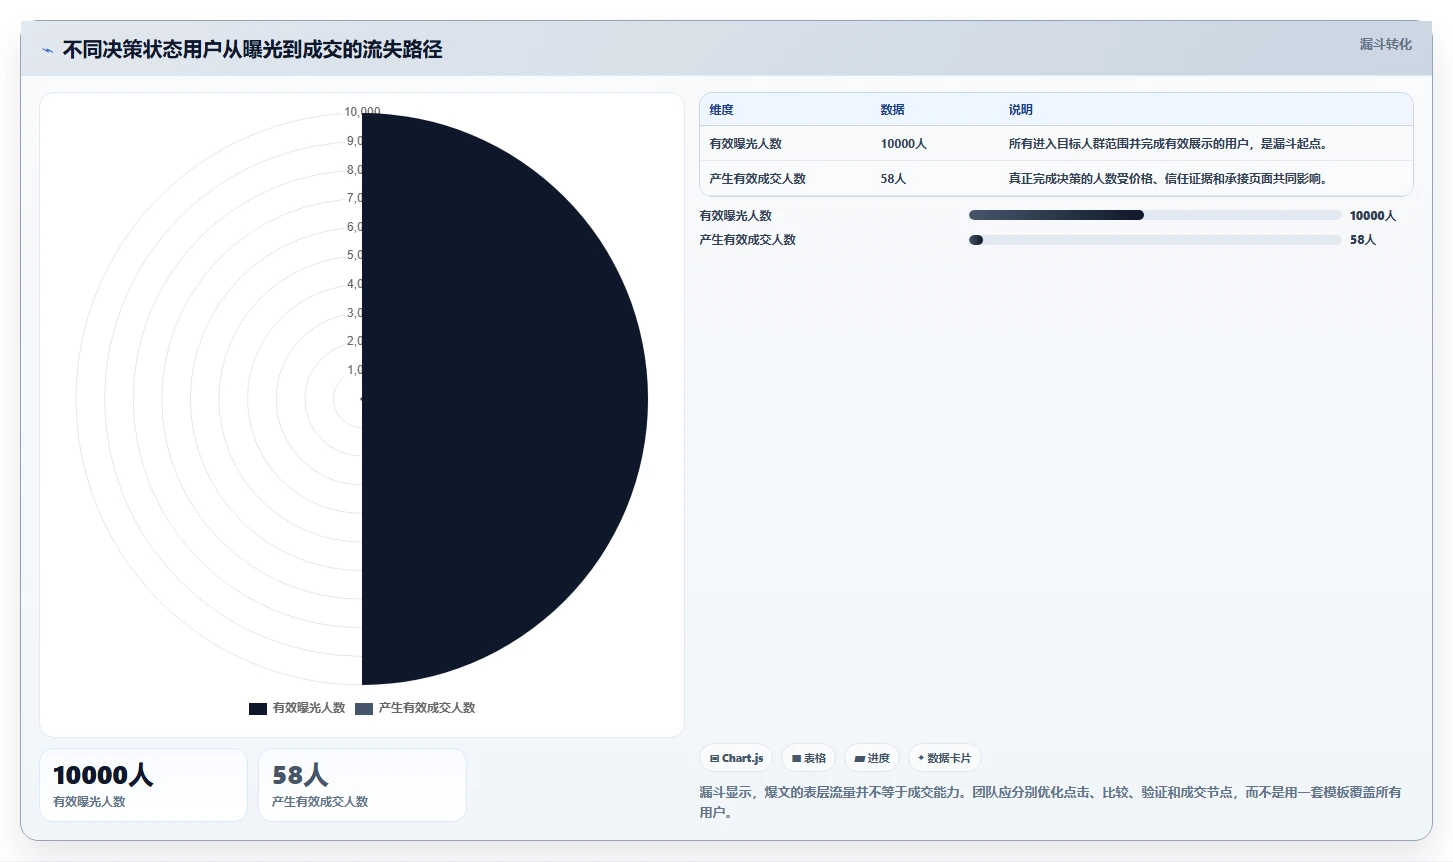Click the 10000人 progress value label
The width and height of the screenshot is (1453, 862).
click(1372, 216)
